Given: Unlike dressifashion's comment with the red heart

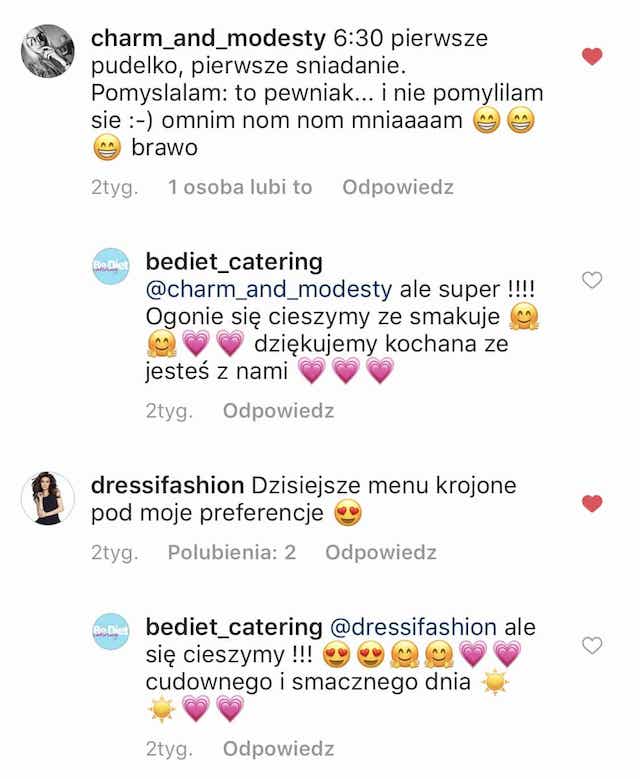Looking at the screenshot, I should point(592,503).
